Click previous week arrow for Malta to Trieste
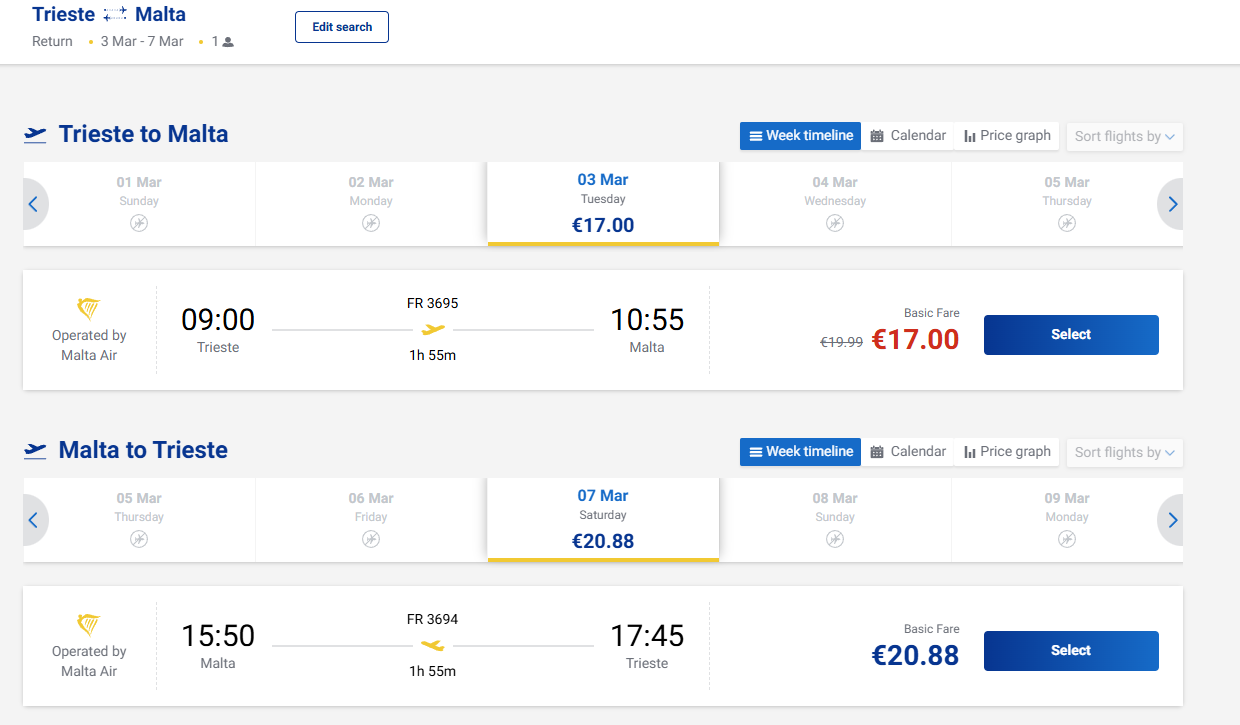1240x725 pixels. tap(33, 520)
